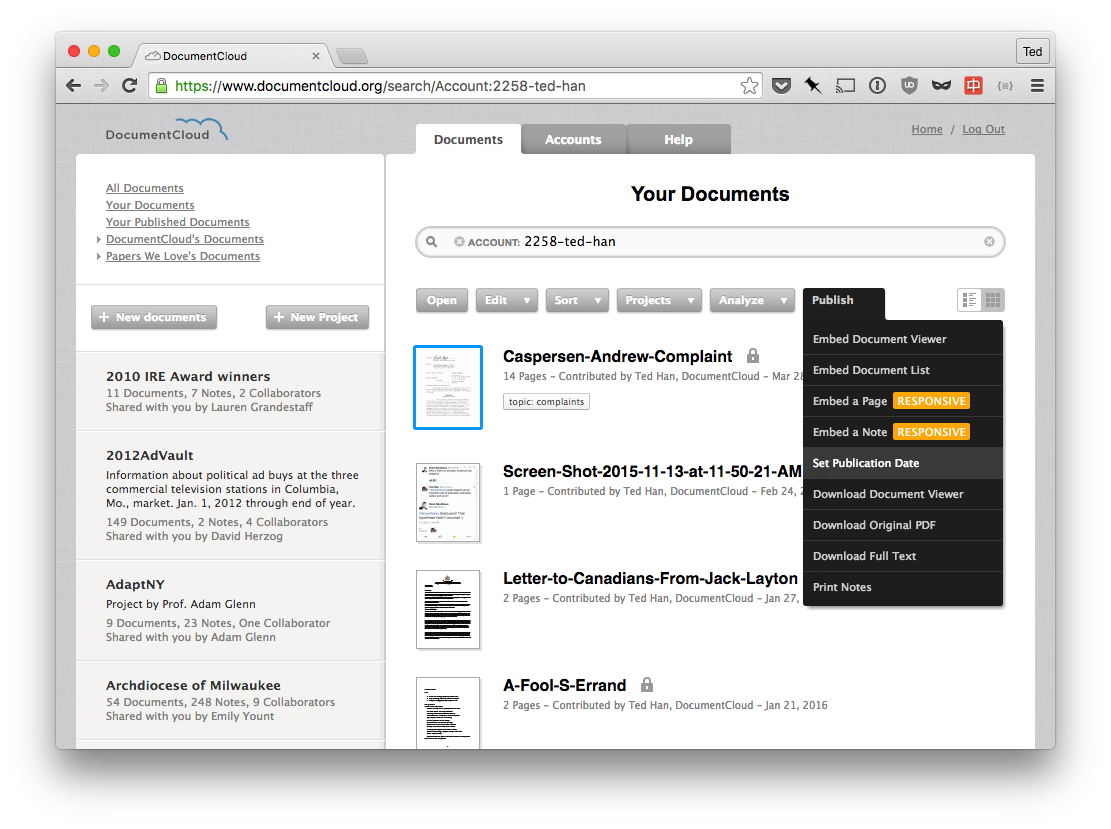The height and width of the screenshot is (829, 1111).
Task: Open the Projects dropdown menu
Action: click(x=659, y=300)
